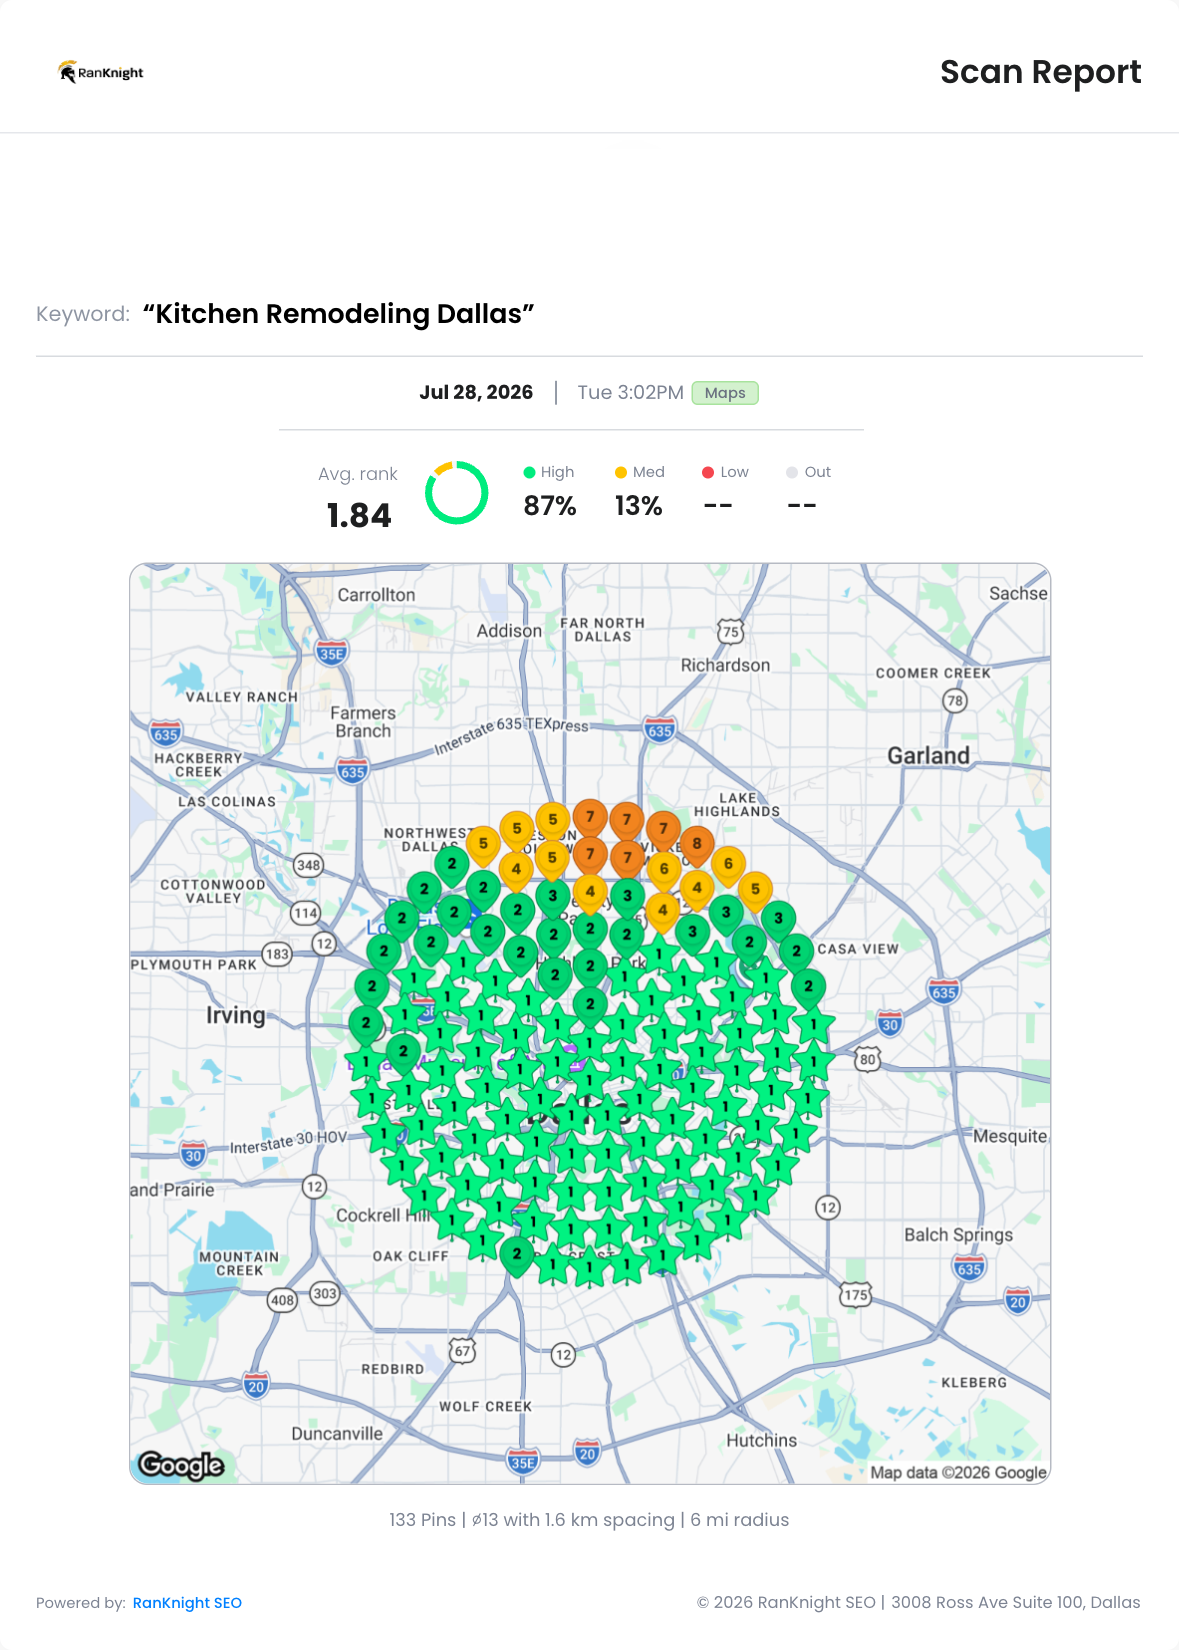Click the Interstate 635 TEXpress road label

pyautogui.click(x=511, y=734)
